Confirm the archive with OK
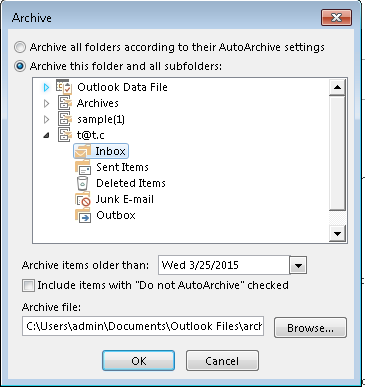 138,361
